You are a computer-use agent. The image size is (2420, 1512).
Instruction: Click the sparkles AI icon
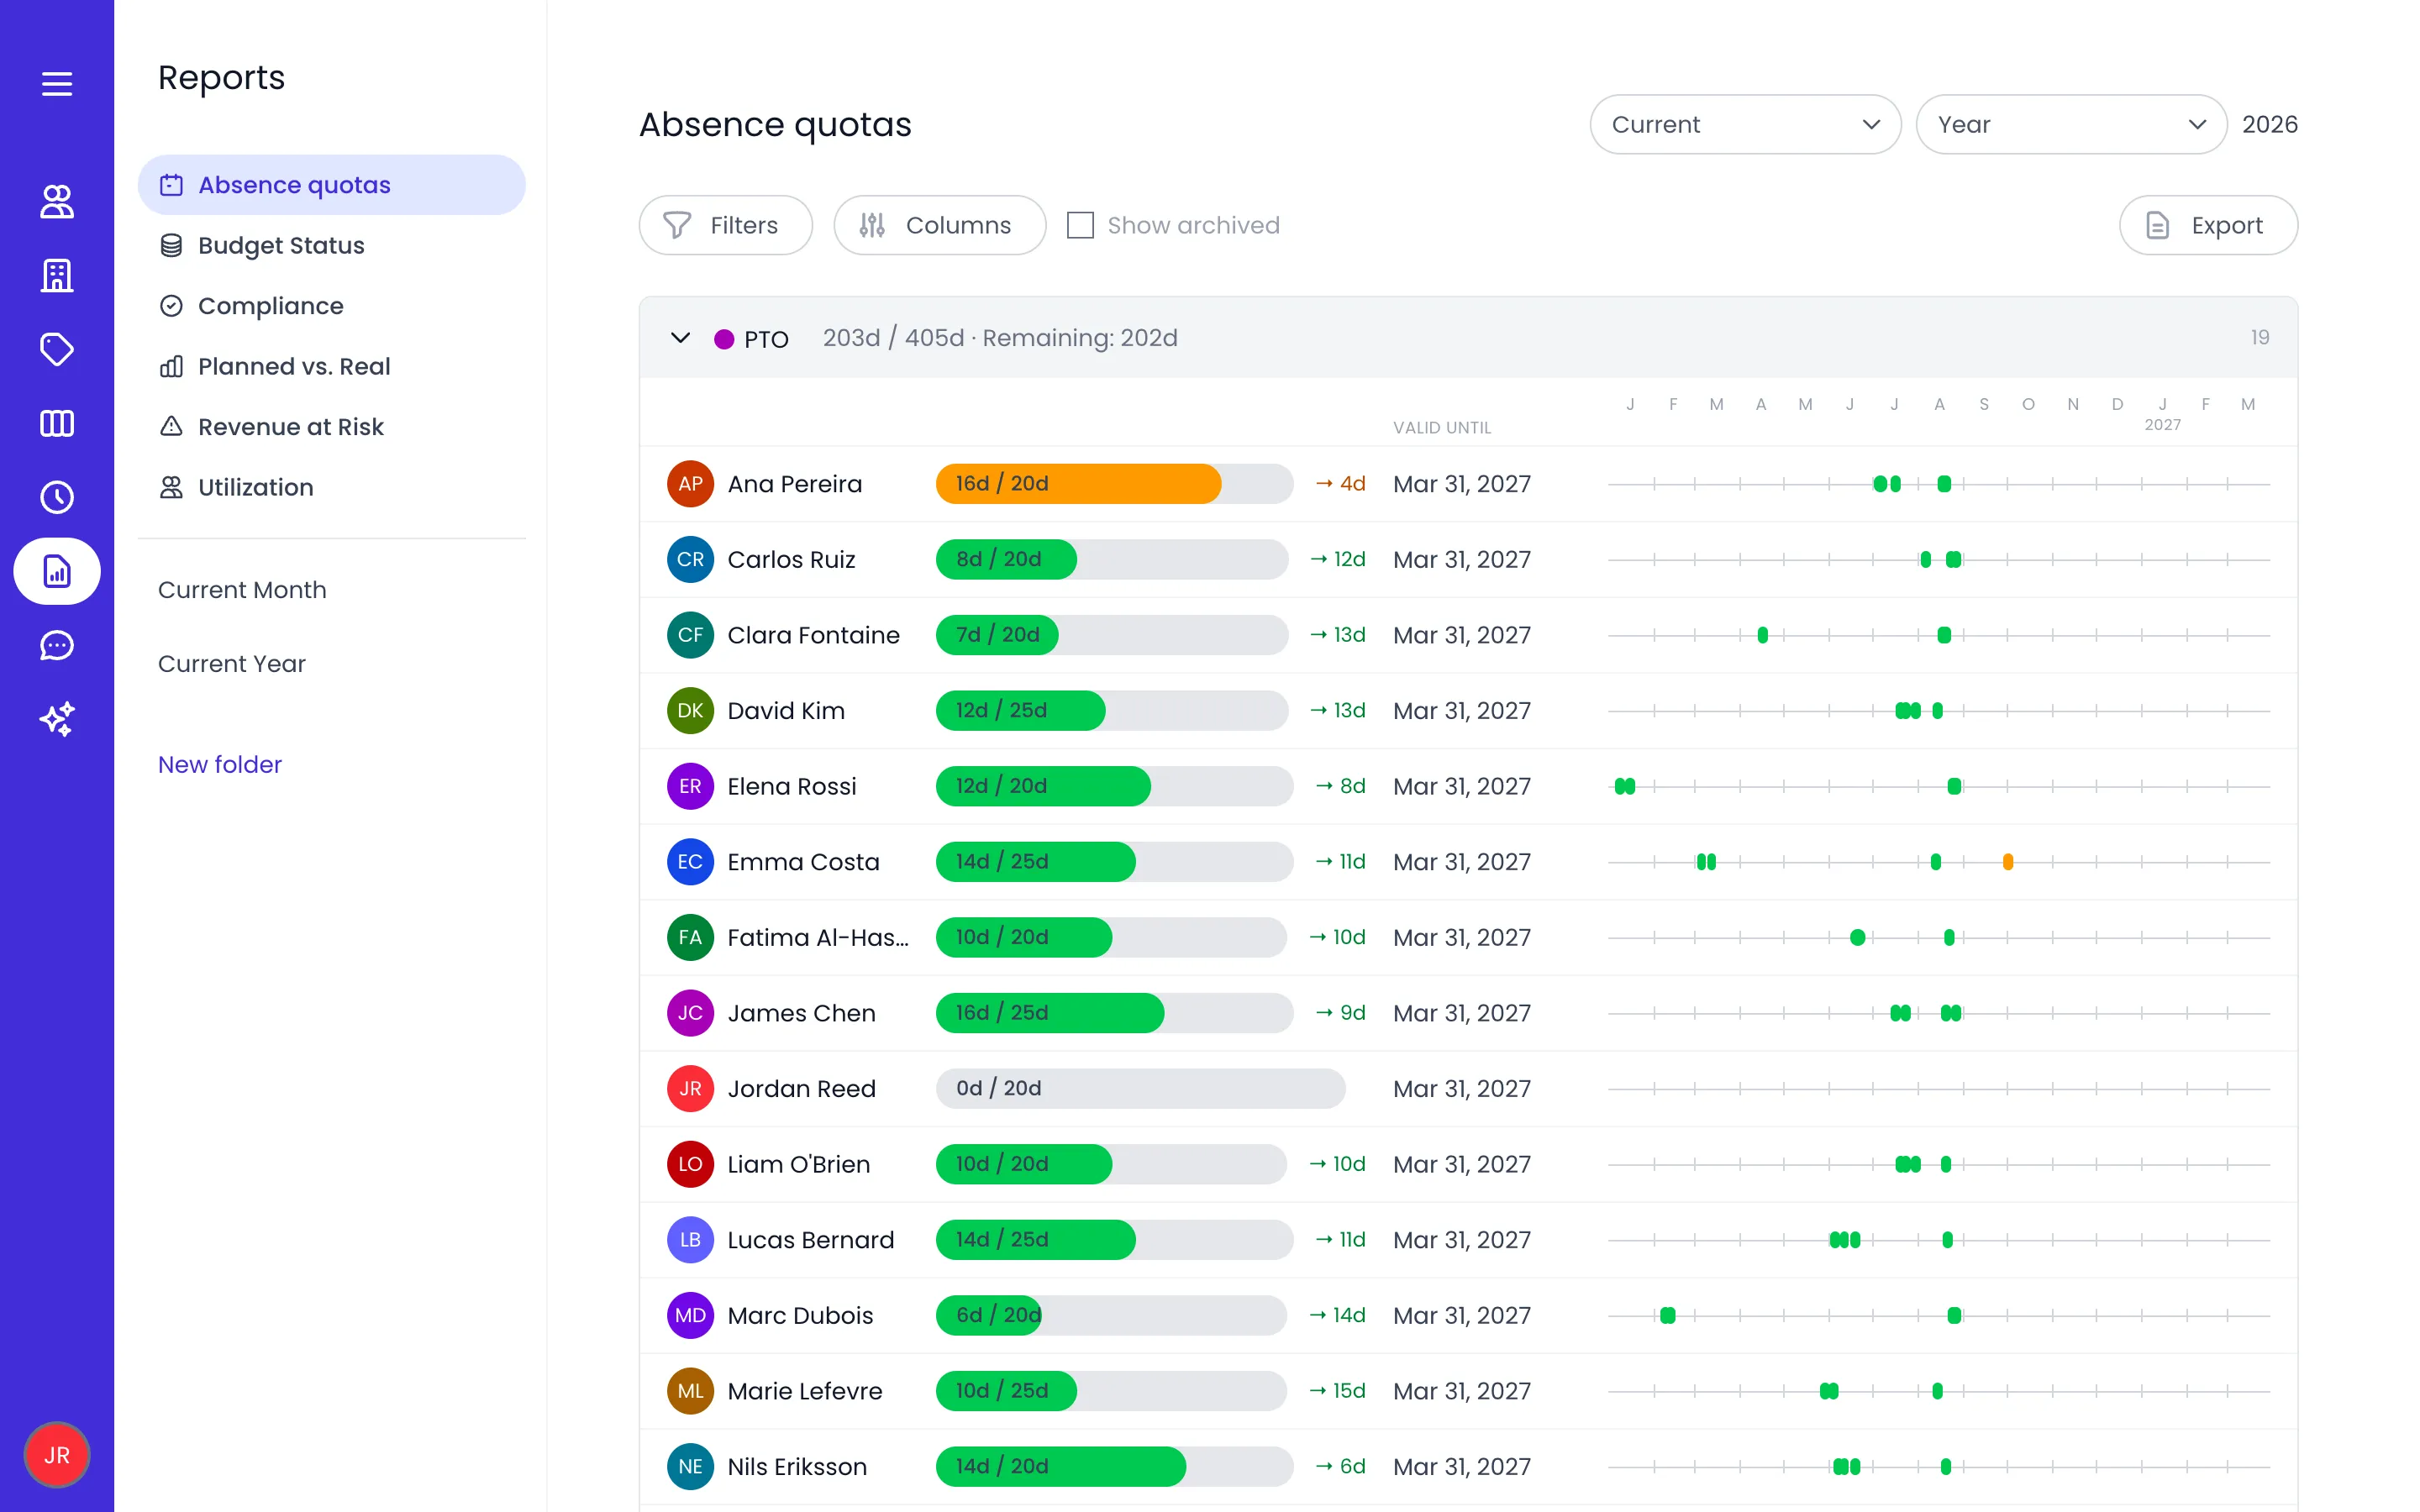[57, 719]
